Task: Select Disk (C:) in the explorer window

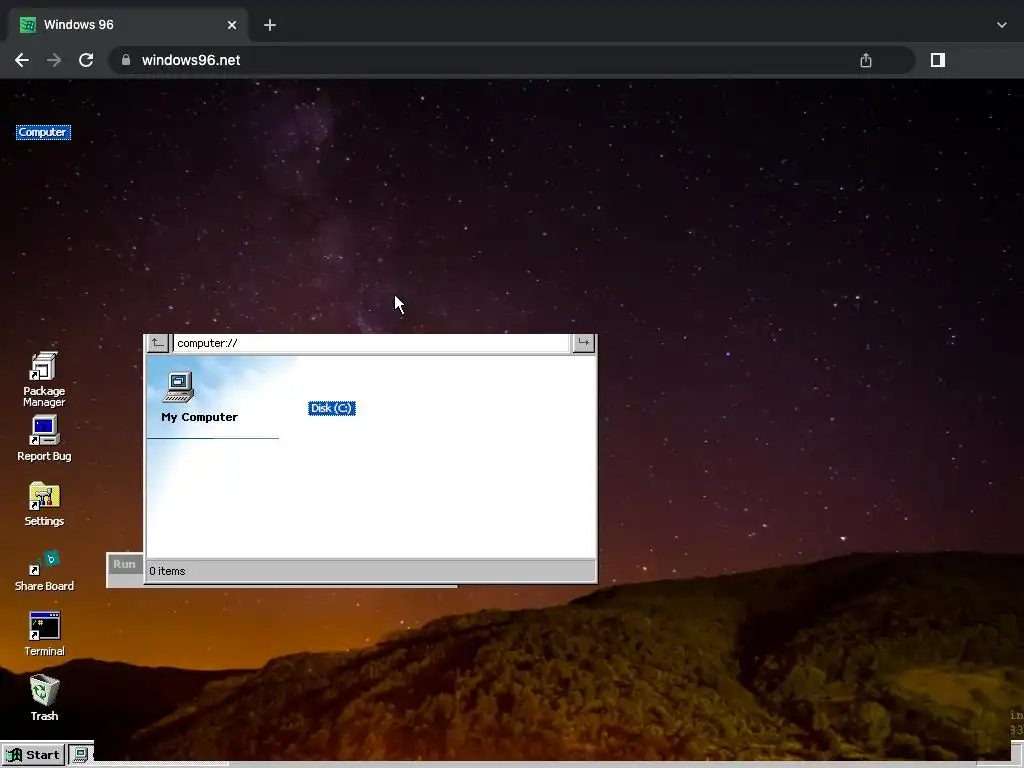Action: pos(332,408)
